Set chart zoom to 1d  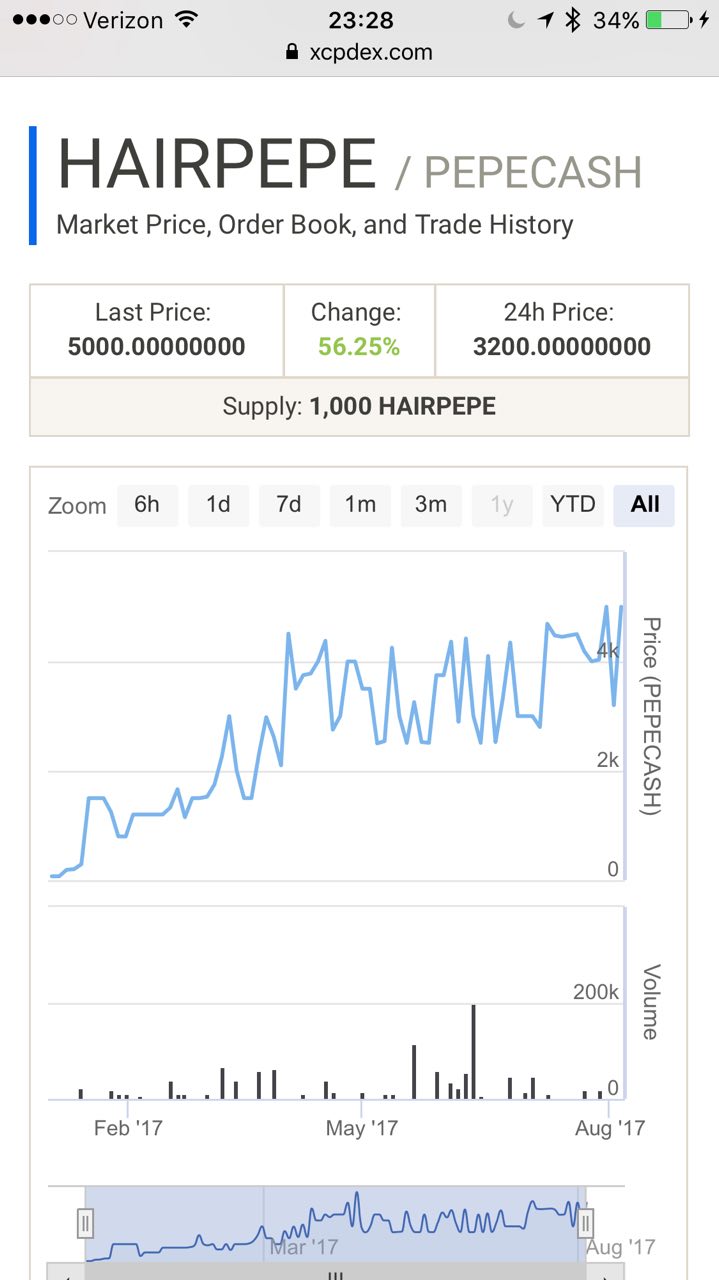click(218, 505)
